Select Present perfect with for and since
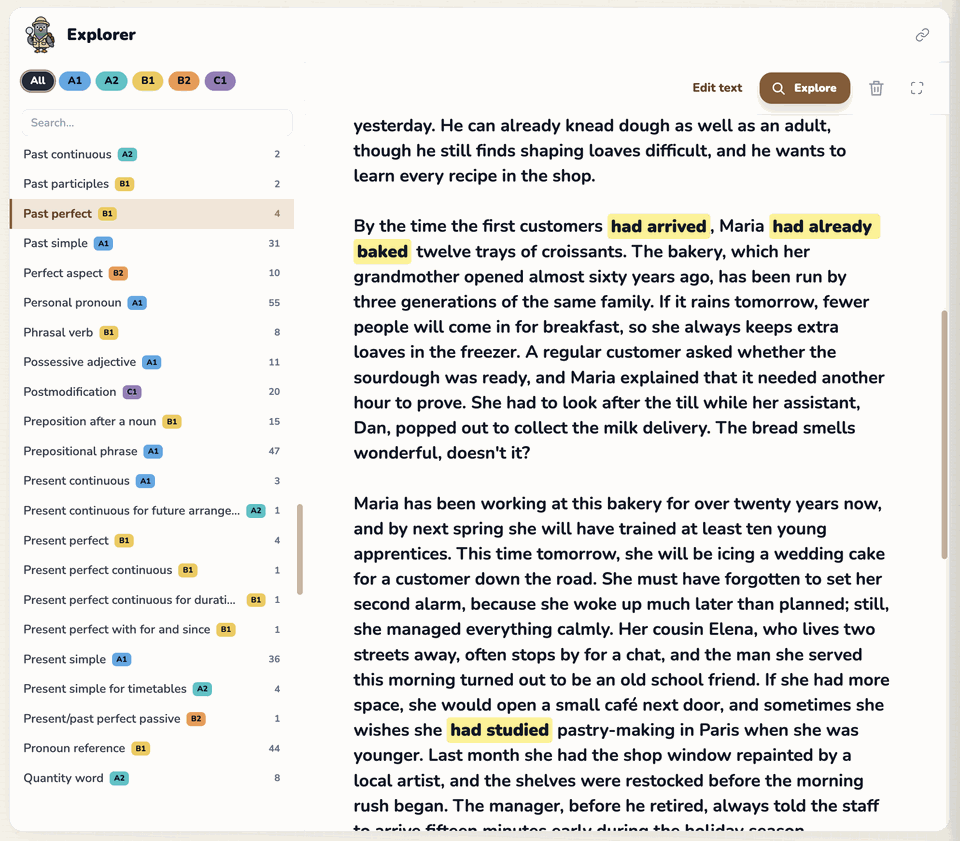 pos(152,629)
